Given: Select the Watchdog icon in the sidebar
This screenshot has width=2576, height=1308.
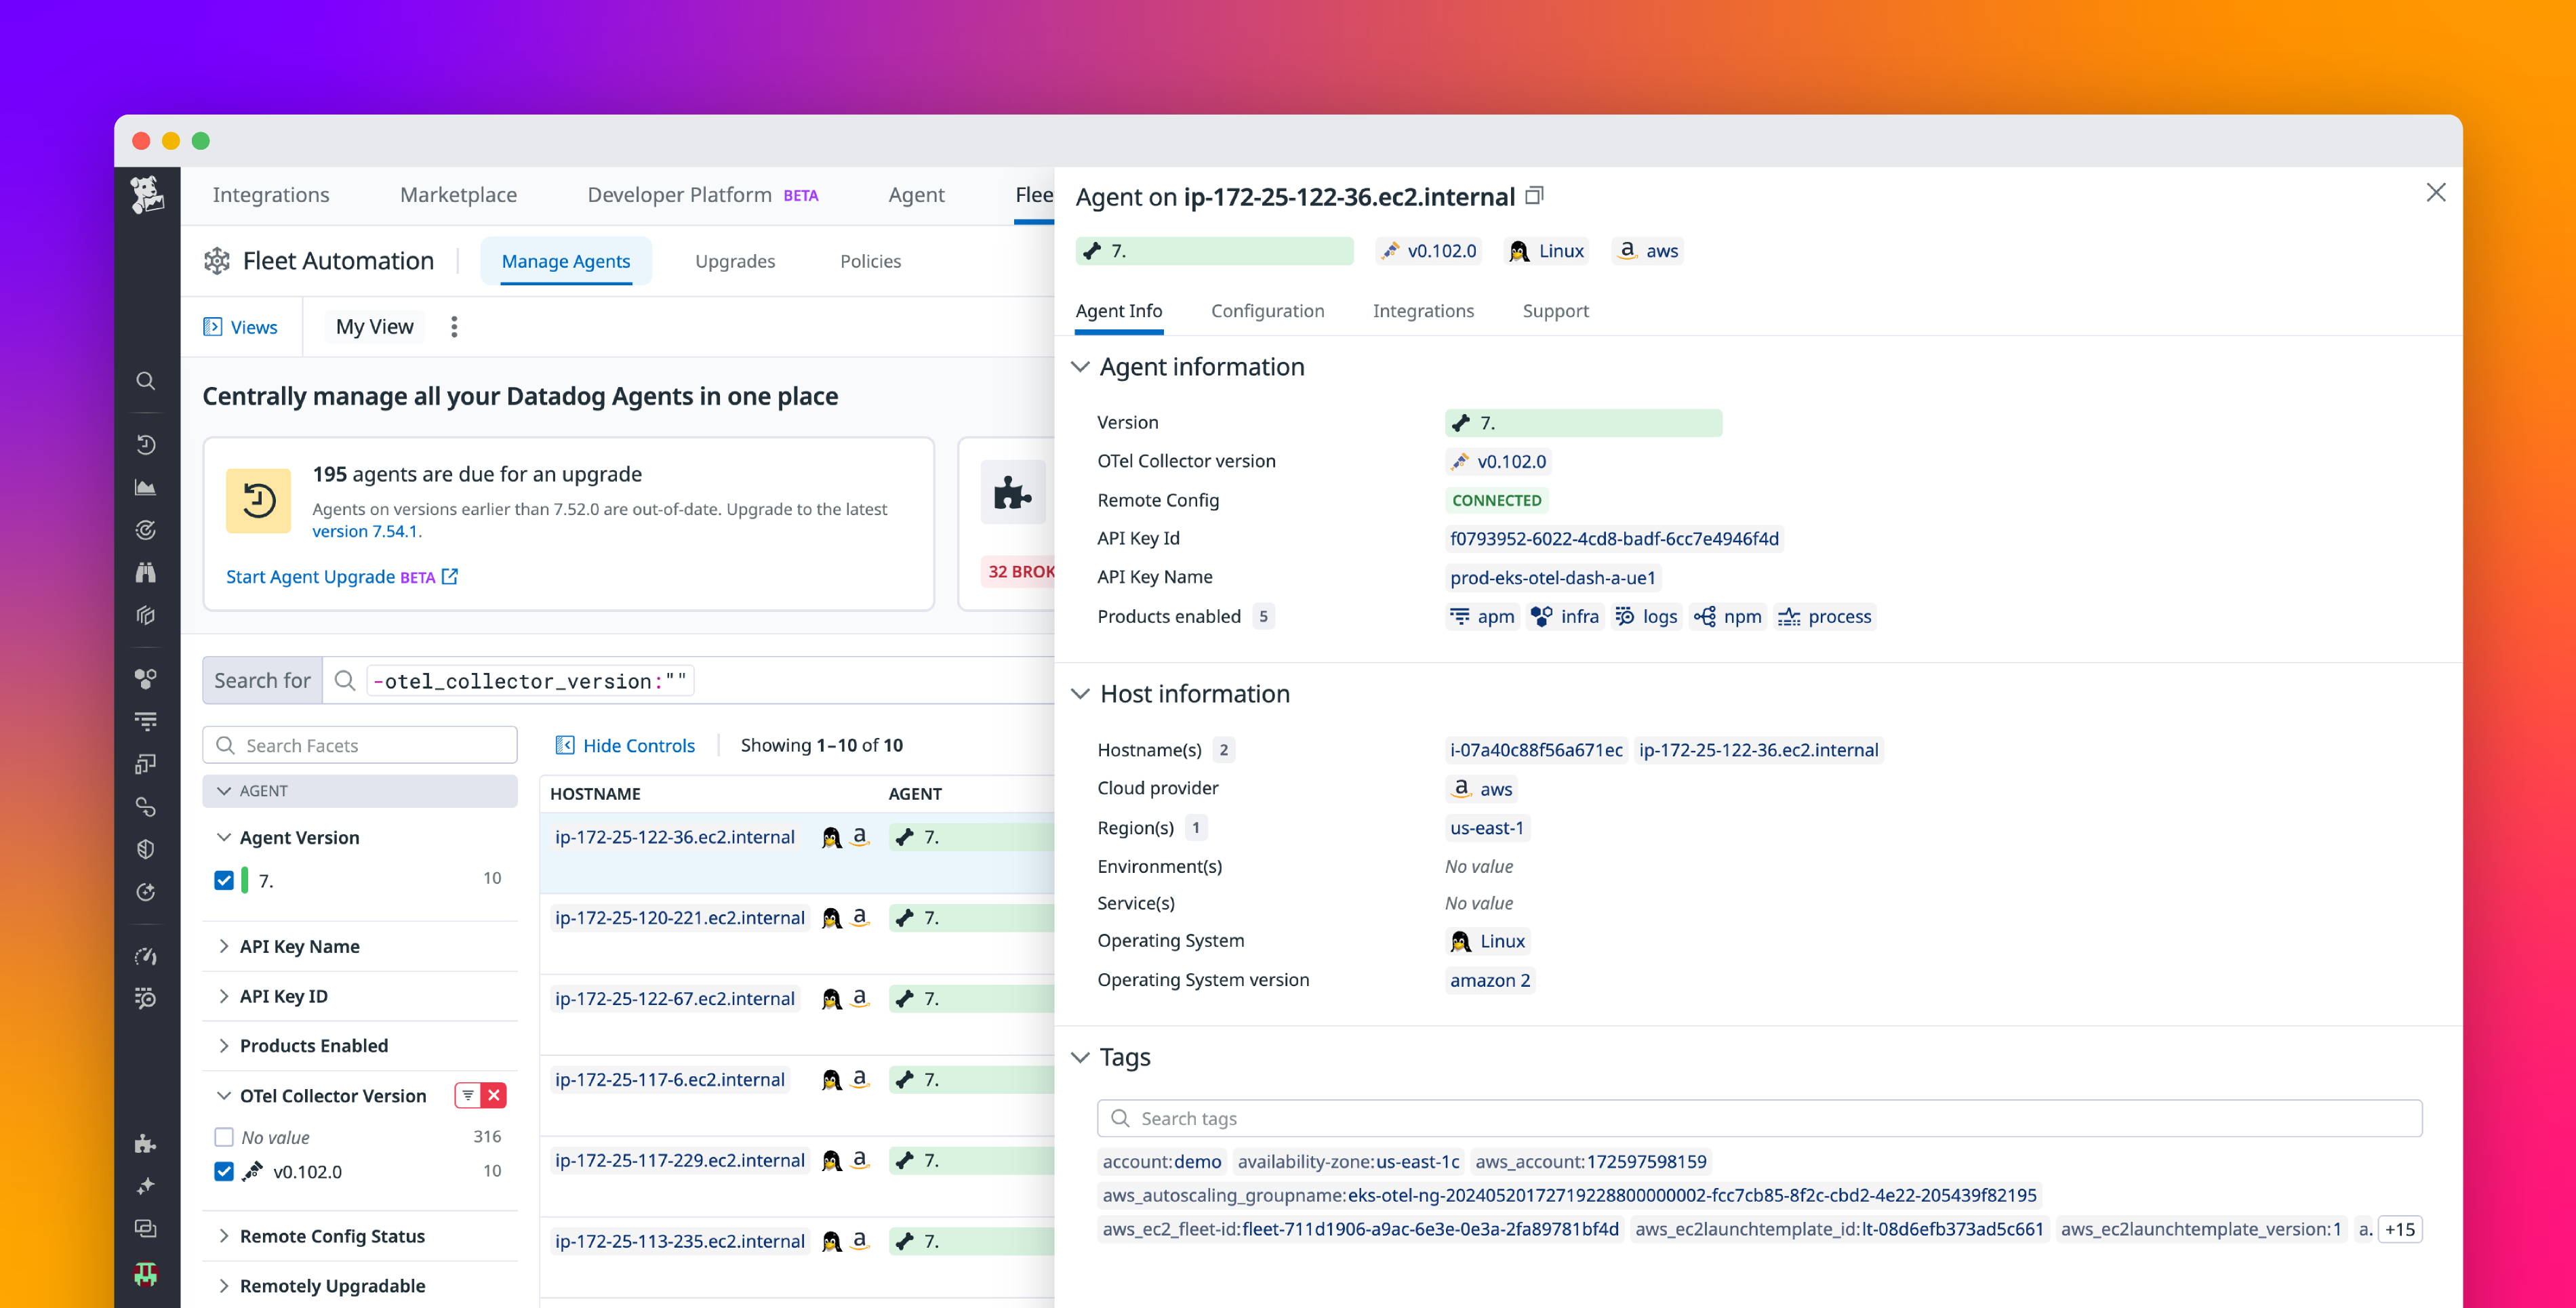Looking at the screenshot, I should tap(146, 530).
